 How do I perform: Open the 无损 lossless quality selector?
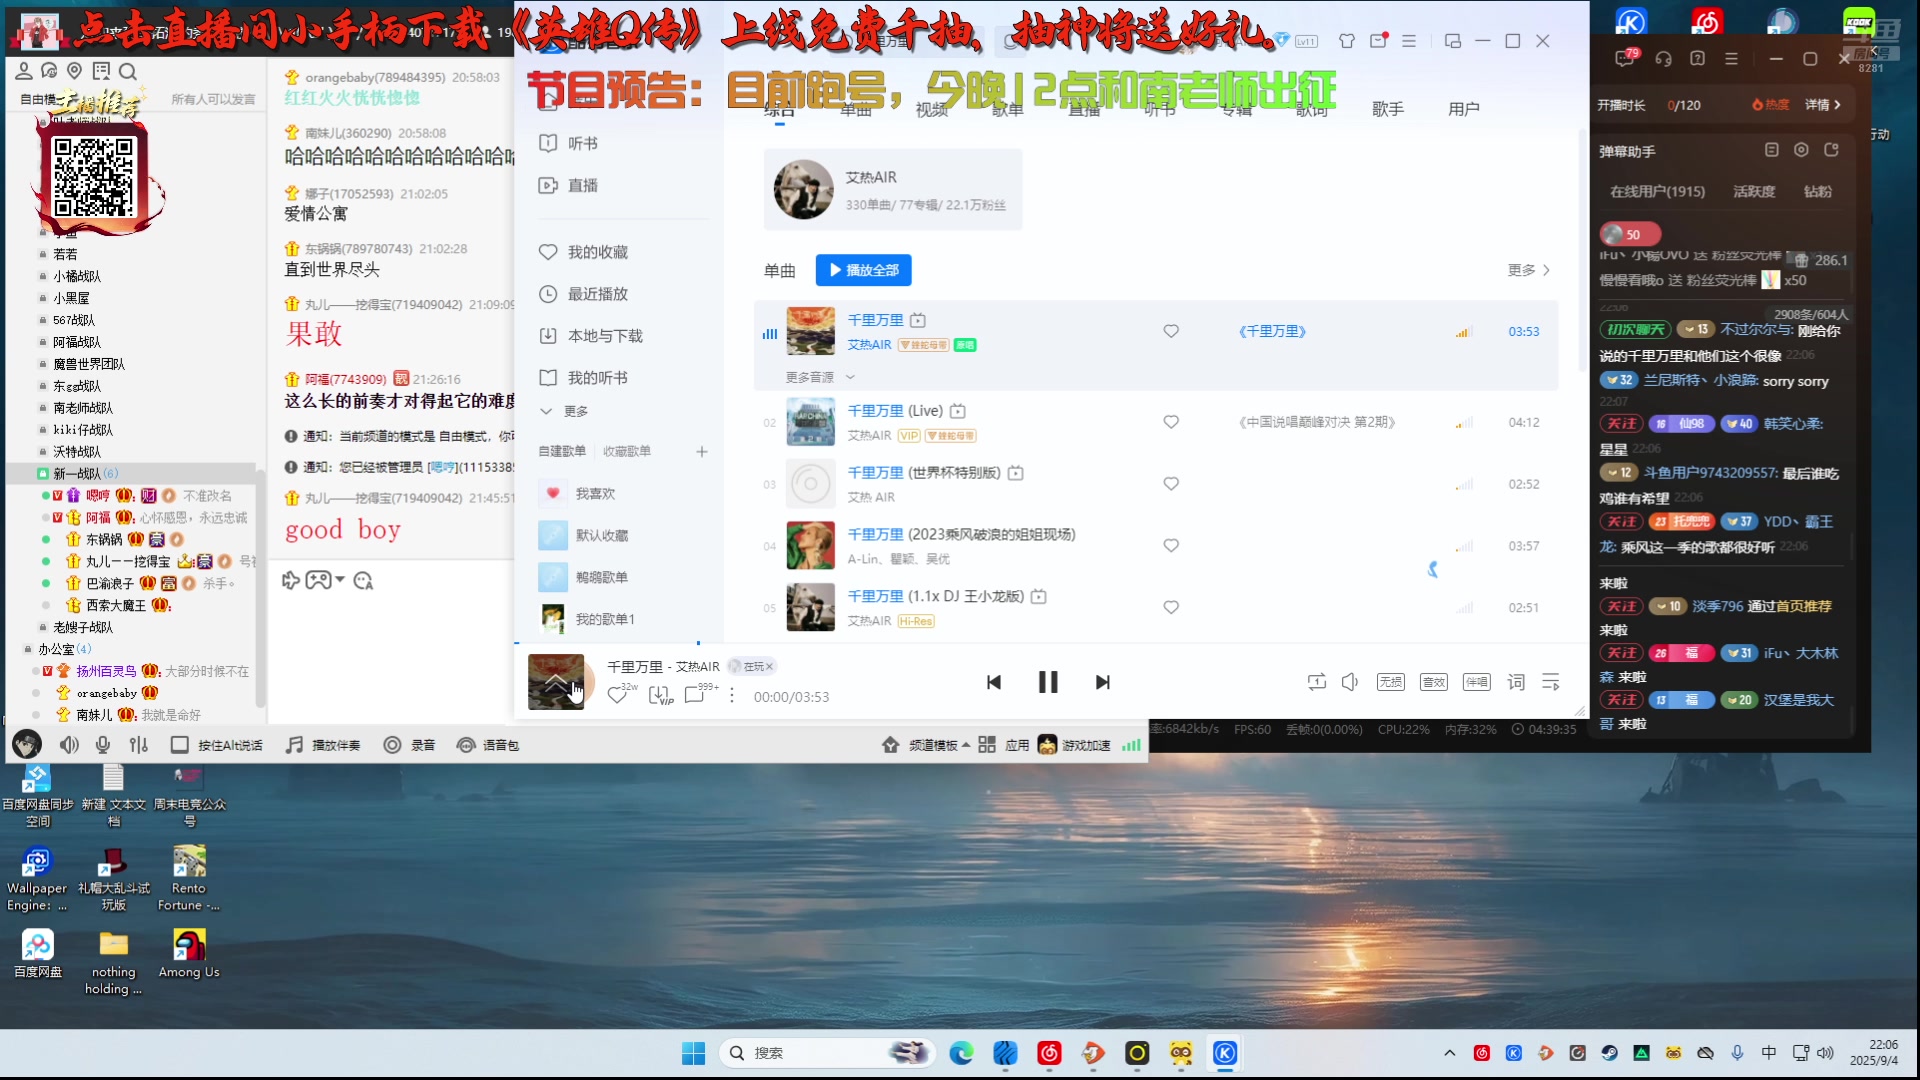pos(1390,682)
